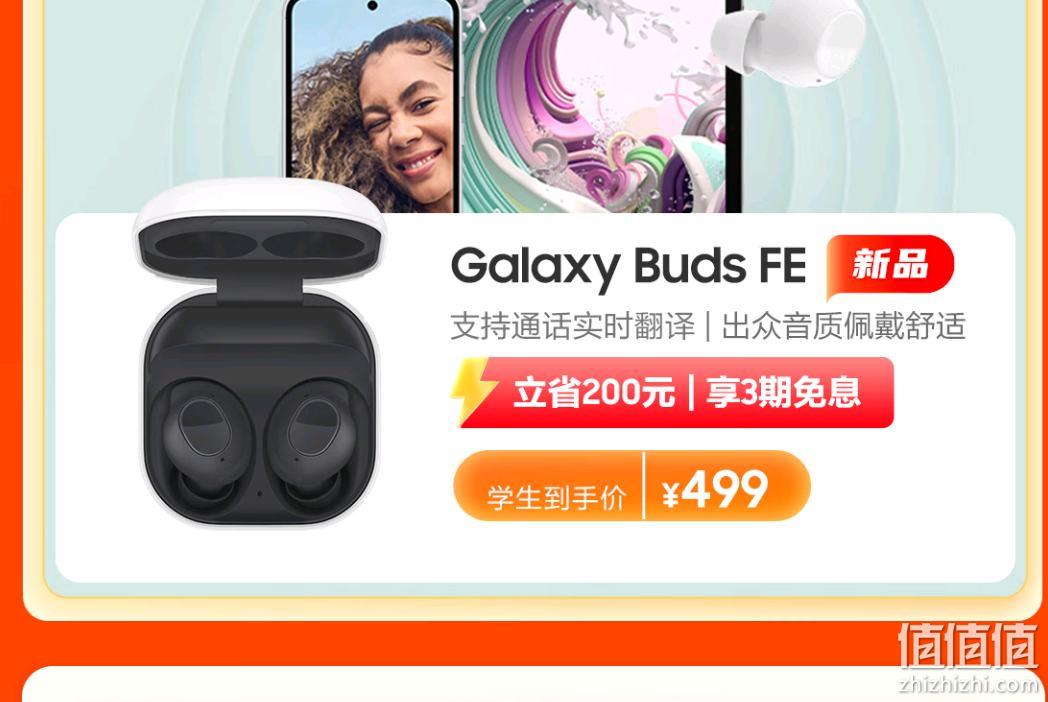Click the 出众音质佩戴舒适 description text
The width and height of the screenshot is (1048, 702).
843,326
